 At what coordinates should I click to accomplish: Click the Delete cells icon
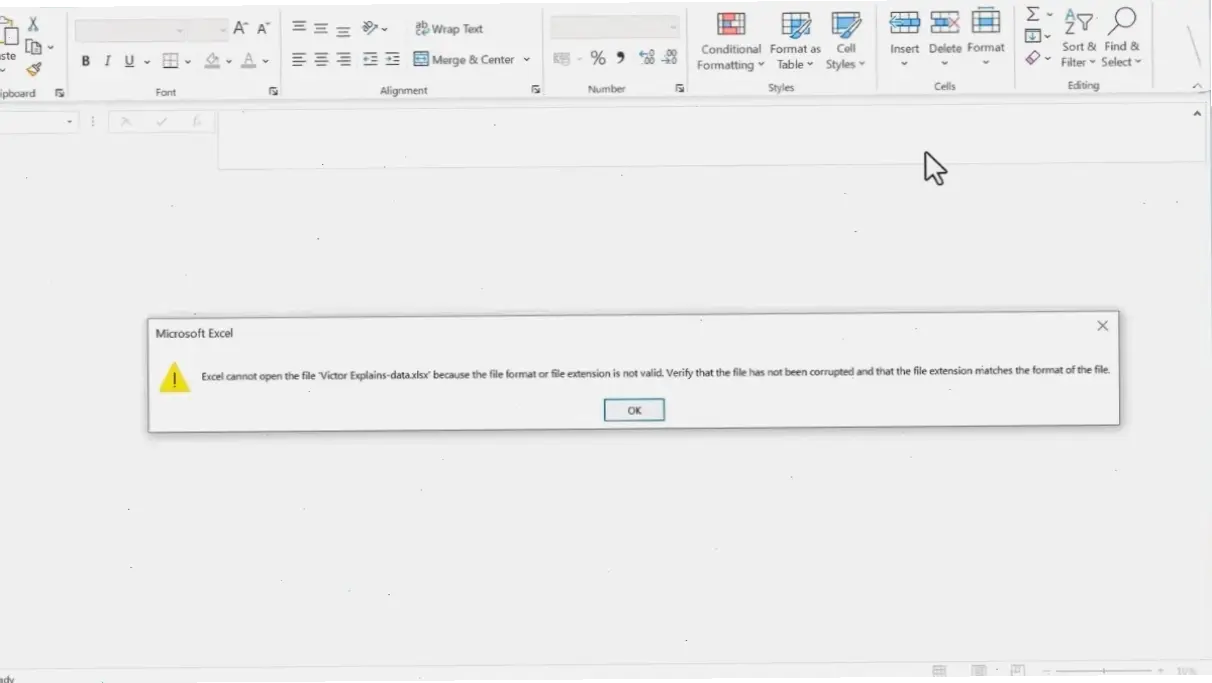point(944,23)
